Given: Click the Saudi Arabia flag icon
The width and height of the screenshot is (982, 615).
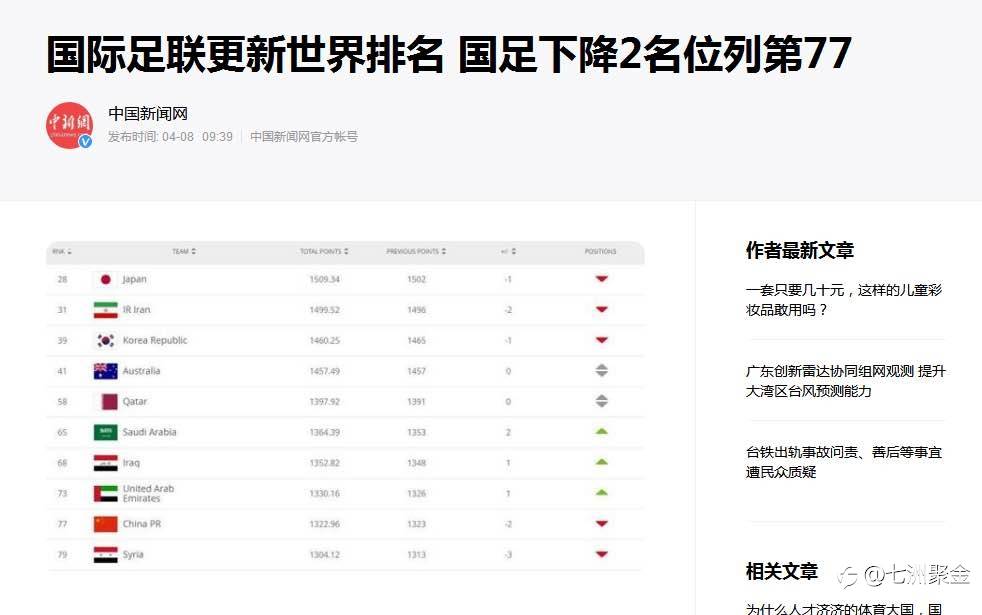Looking at the screenshot, I should point(105,432).
